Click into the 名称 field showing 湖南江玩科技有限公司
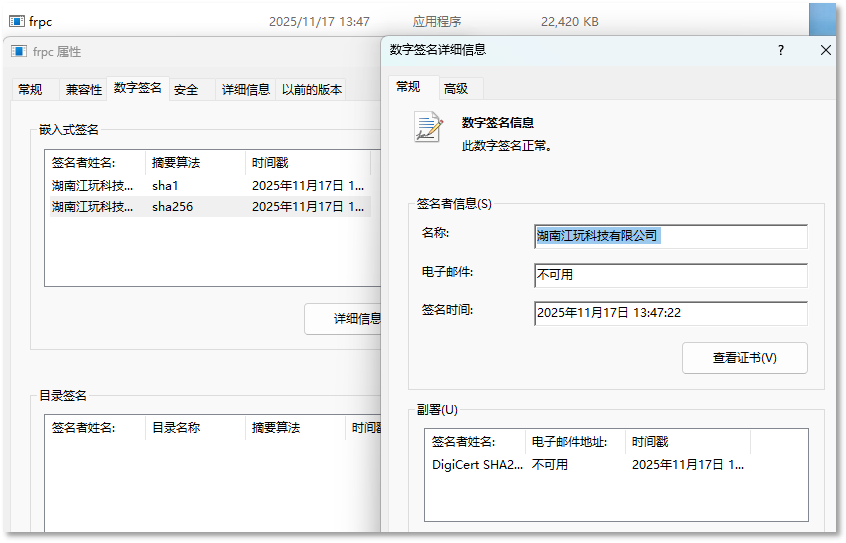The width and height of the screenshot is (846, 543). click(671, 236)
